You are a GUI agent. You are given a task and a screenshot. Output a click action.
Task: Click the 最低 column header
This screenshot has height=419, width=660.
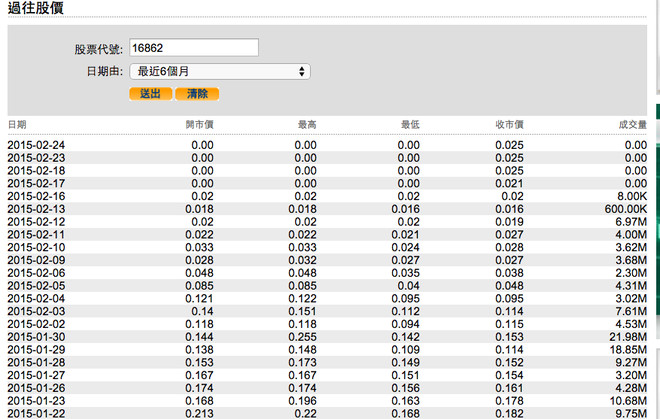point(410,125)
